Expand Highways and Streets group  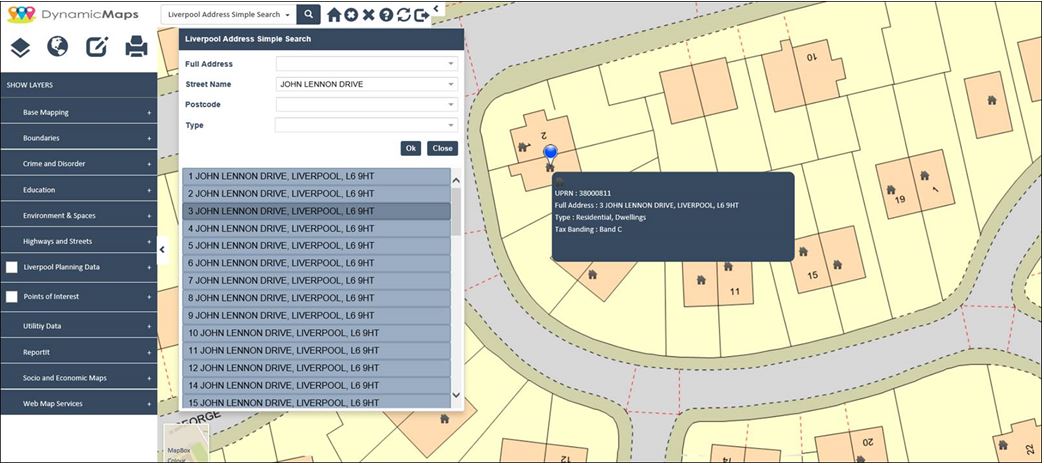(79, 241)
